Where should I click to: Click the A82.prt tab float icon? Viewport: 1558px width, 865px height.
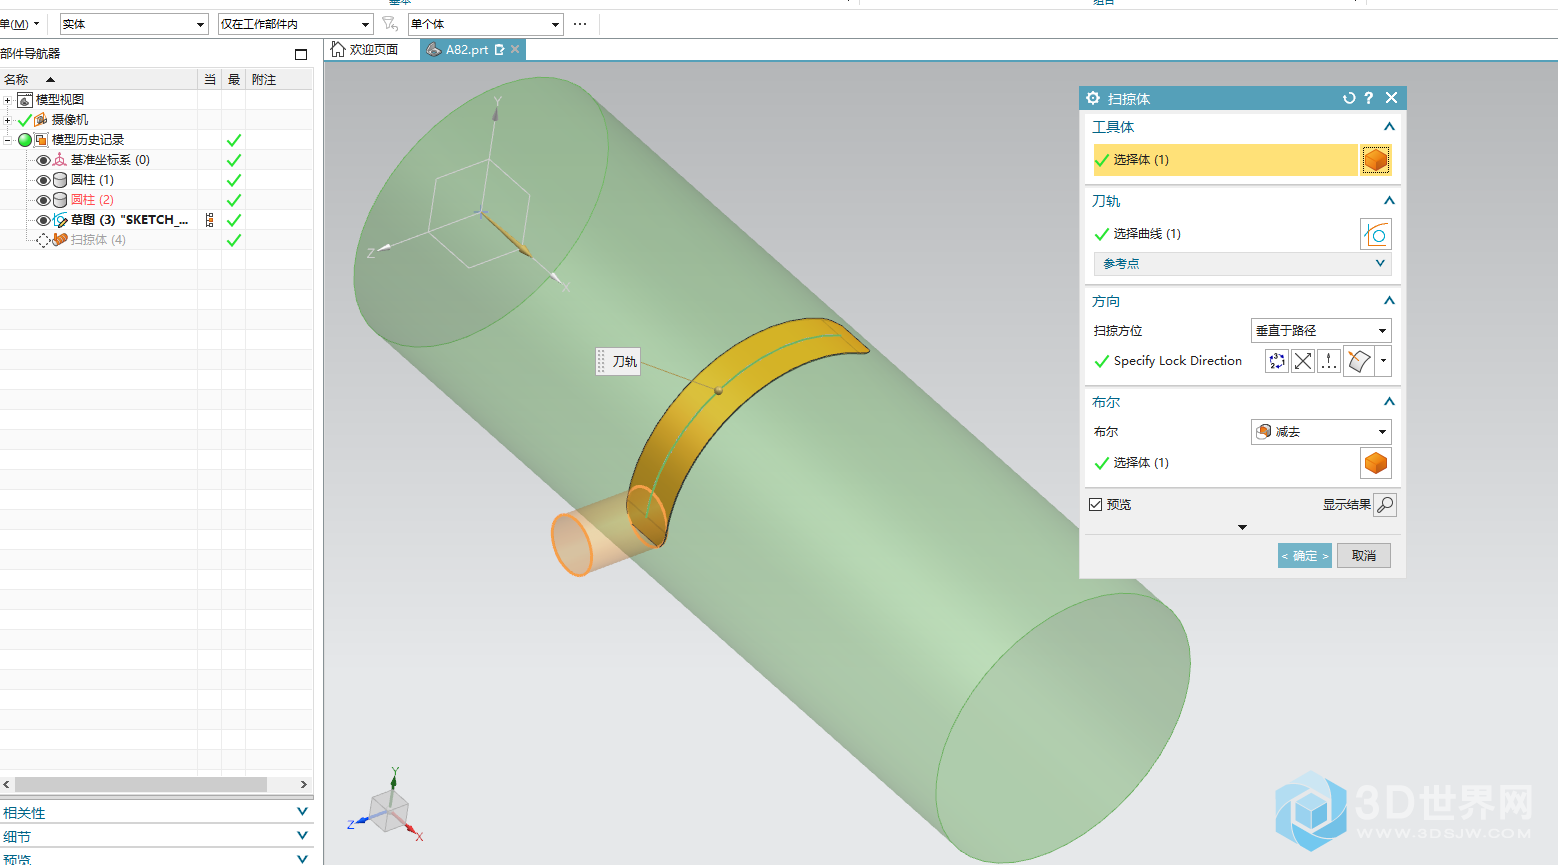pyautogui.click(x=499, y=49)
